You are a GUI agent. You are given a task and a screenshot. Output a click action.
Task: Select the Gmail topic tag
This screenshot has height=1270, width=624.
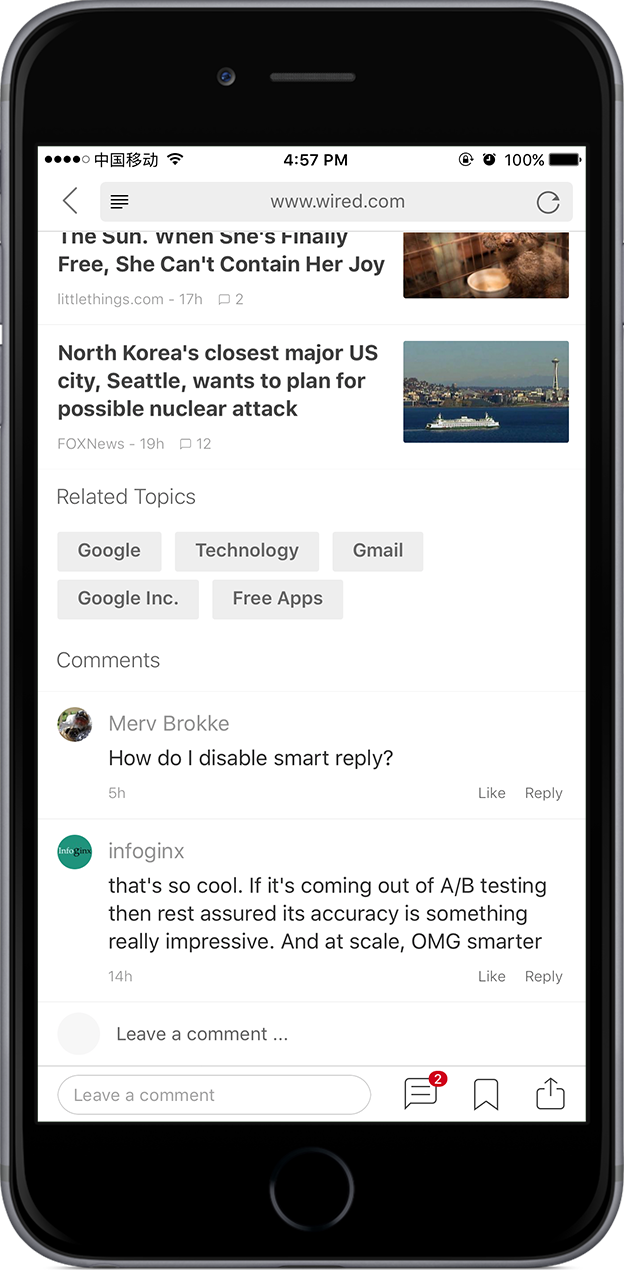pos(378,551)
